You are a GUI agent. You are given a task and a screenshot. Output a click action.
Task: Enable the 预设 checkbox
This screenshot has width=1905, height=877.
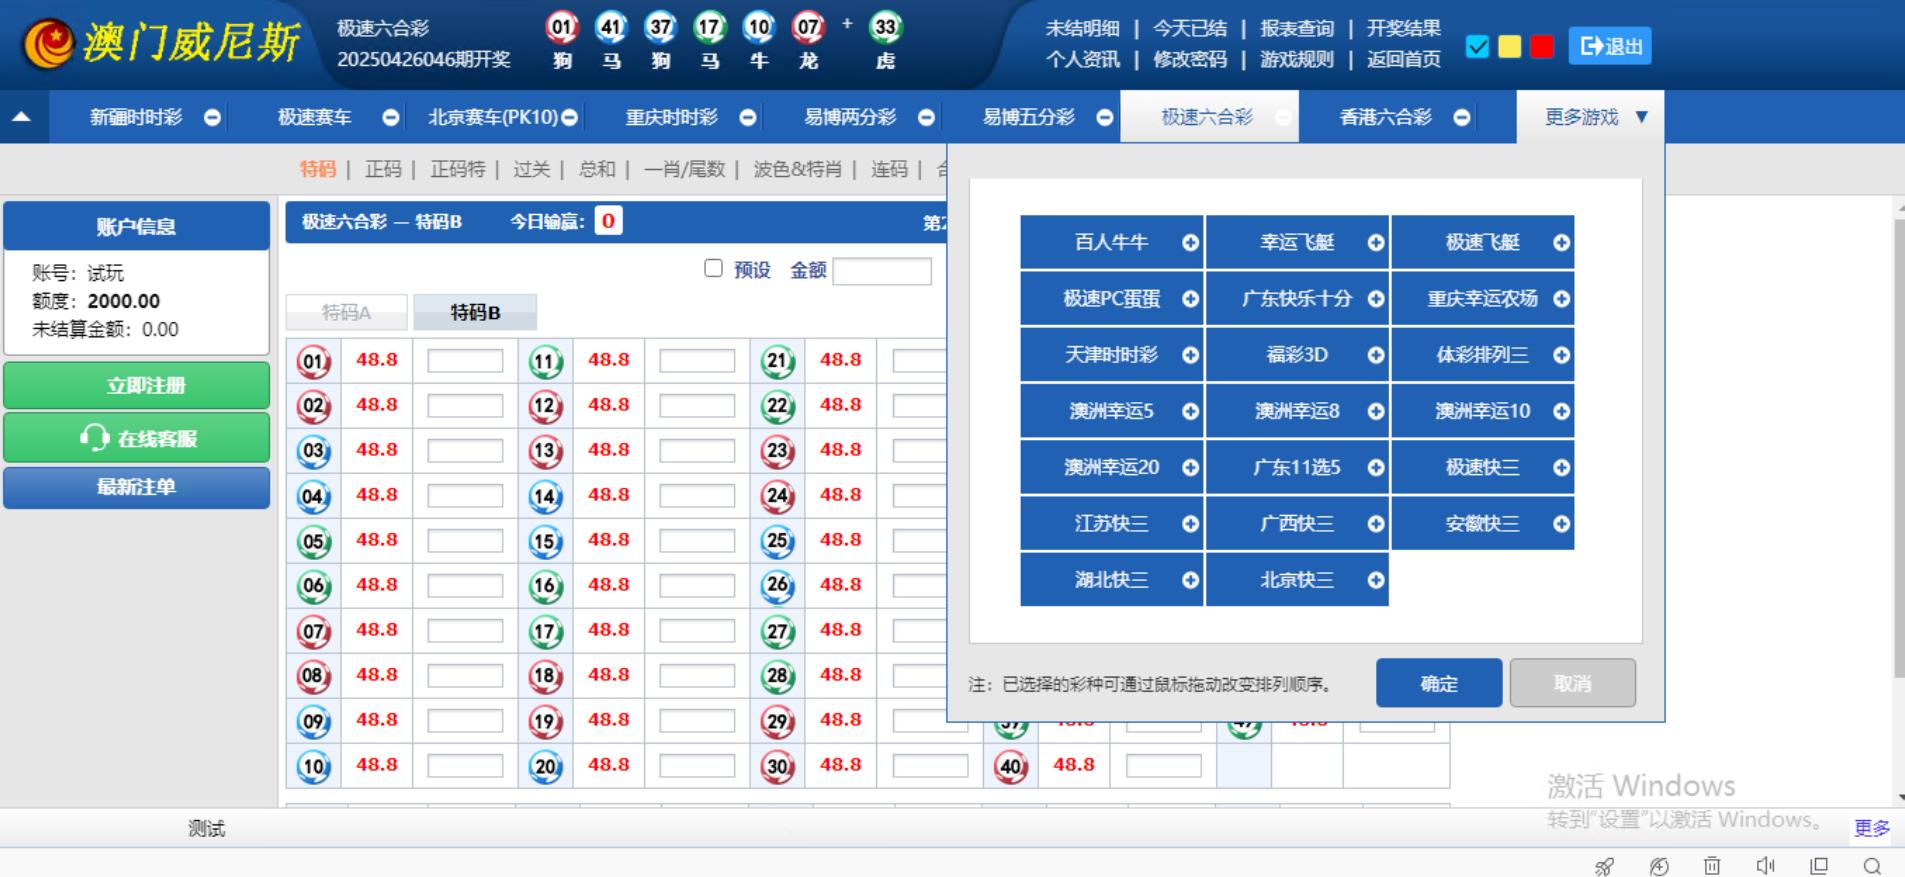[713, 268]
